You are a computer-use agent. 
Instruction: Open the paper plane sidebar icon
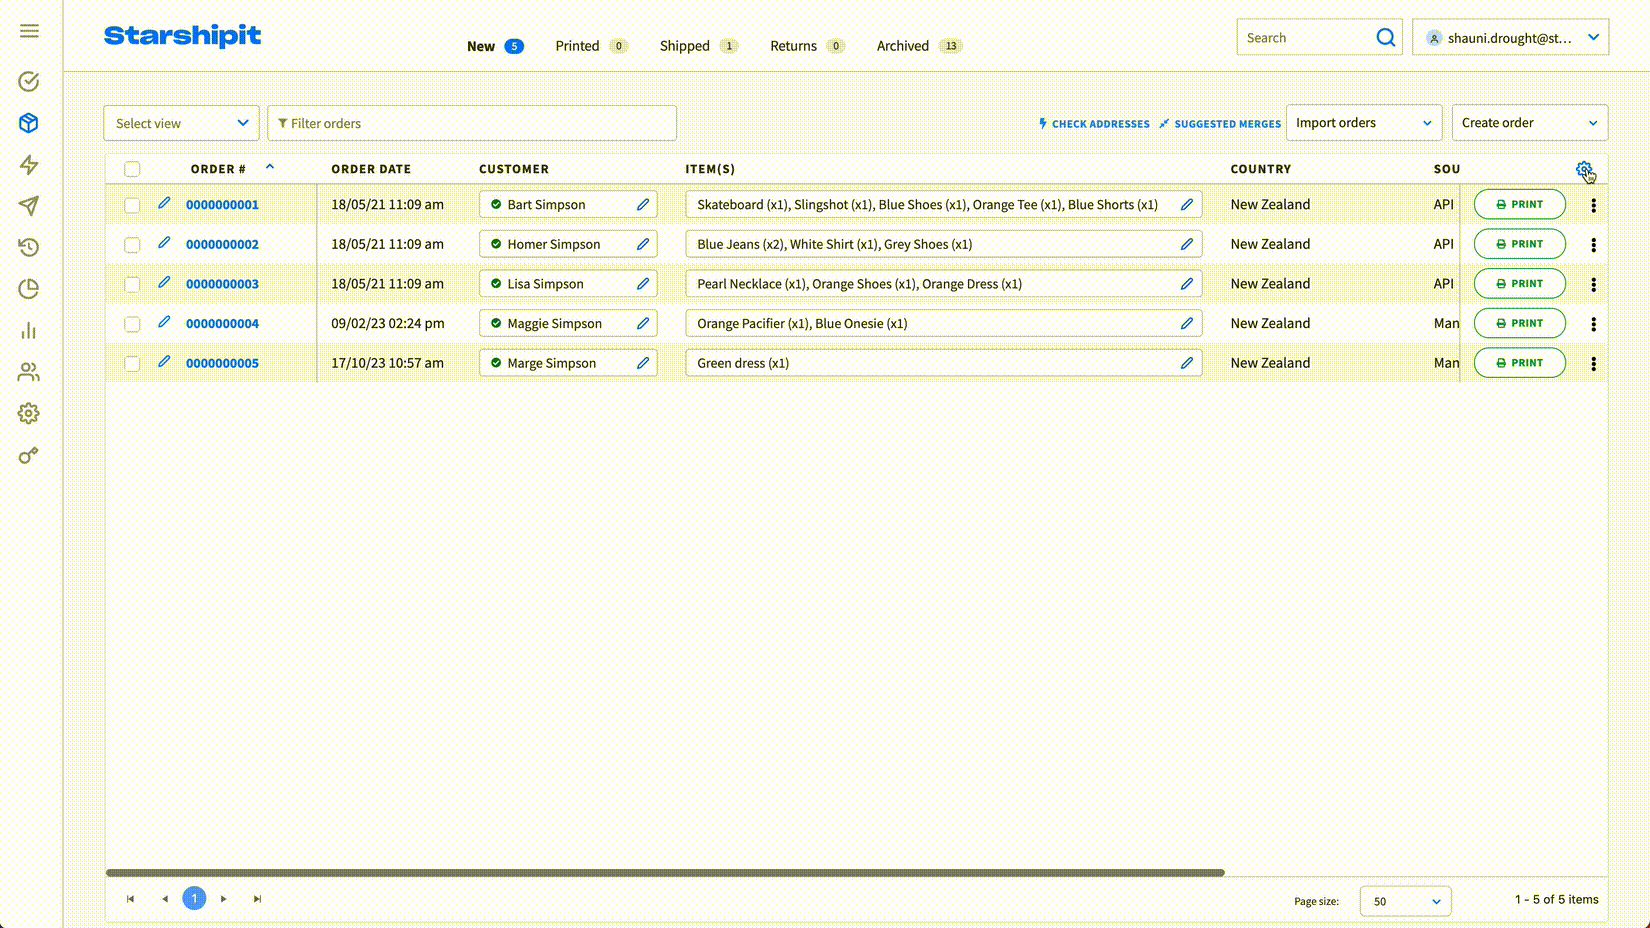29,206
